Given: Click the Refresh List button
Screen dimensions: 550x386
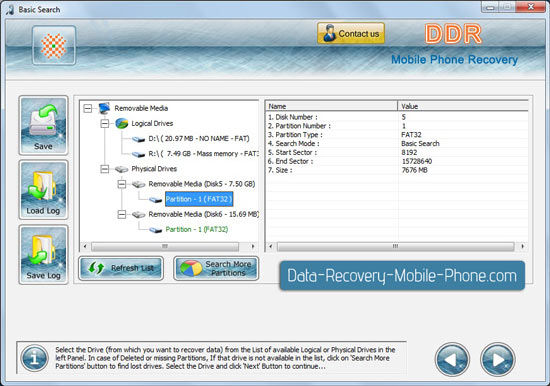Looking at the screenshot, I should pos(121,268).
